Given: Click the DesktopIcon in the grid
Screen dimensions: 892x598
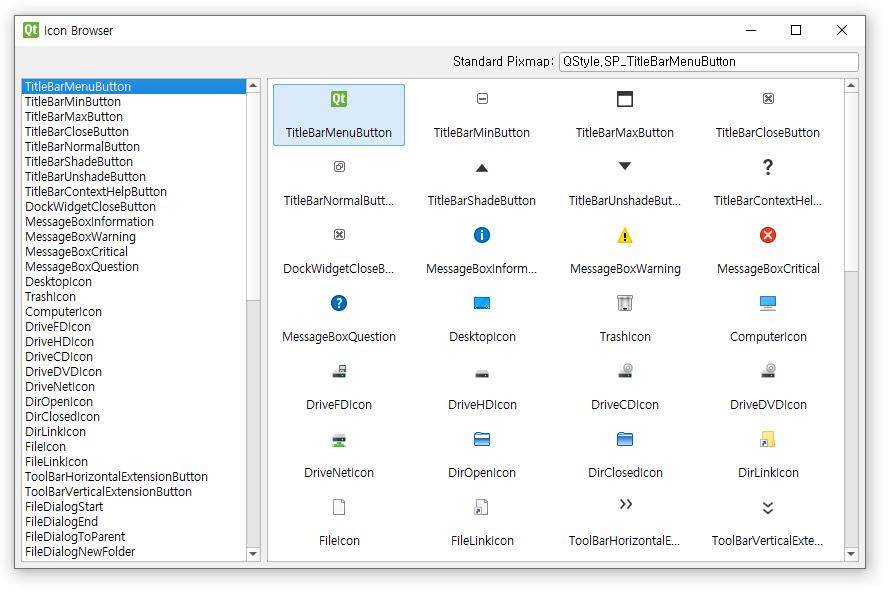Looking at the screenshot, I should [x=482, y=303].
